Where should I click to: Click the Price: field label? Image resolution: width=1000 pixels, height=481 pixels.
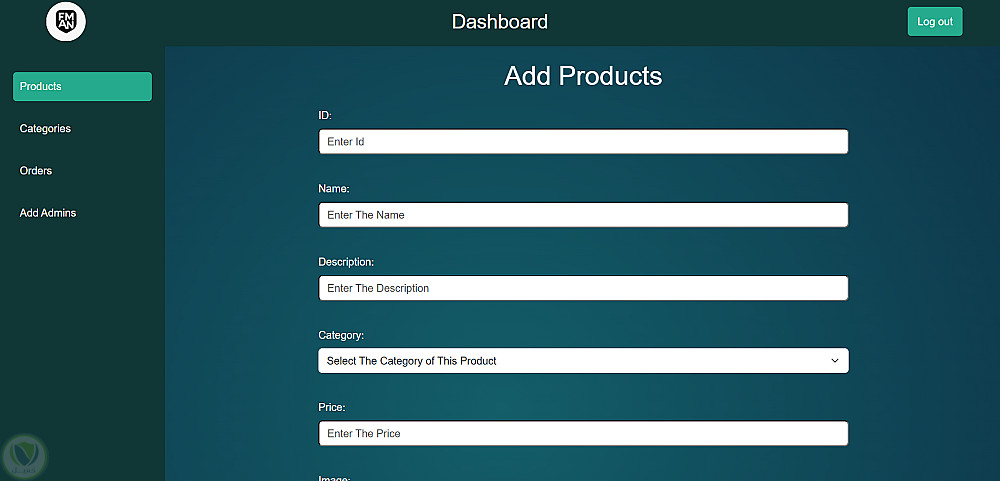[x=332, y=408]
